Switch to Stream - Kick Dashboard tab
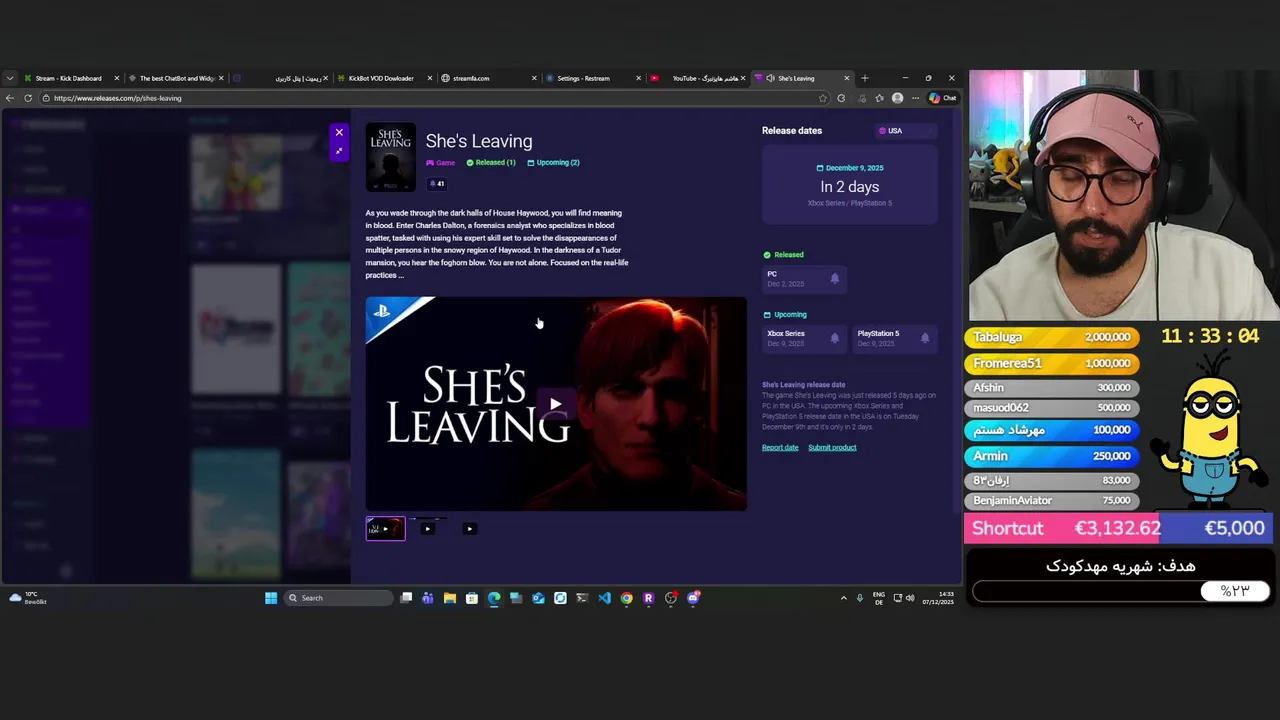 pos(68,78)
